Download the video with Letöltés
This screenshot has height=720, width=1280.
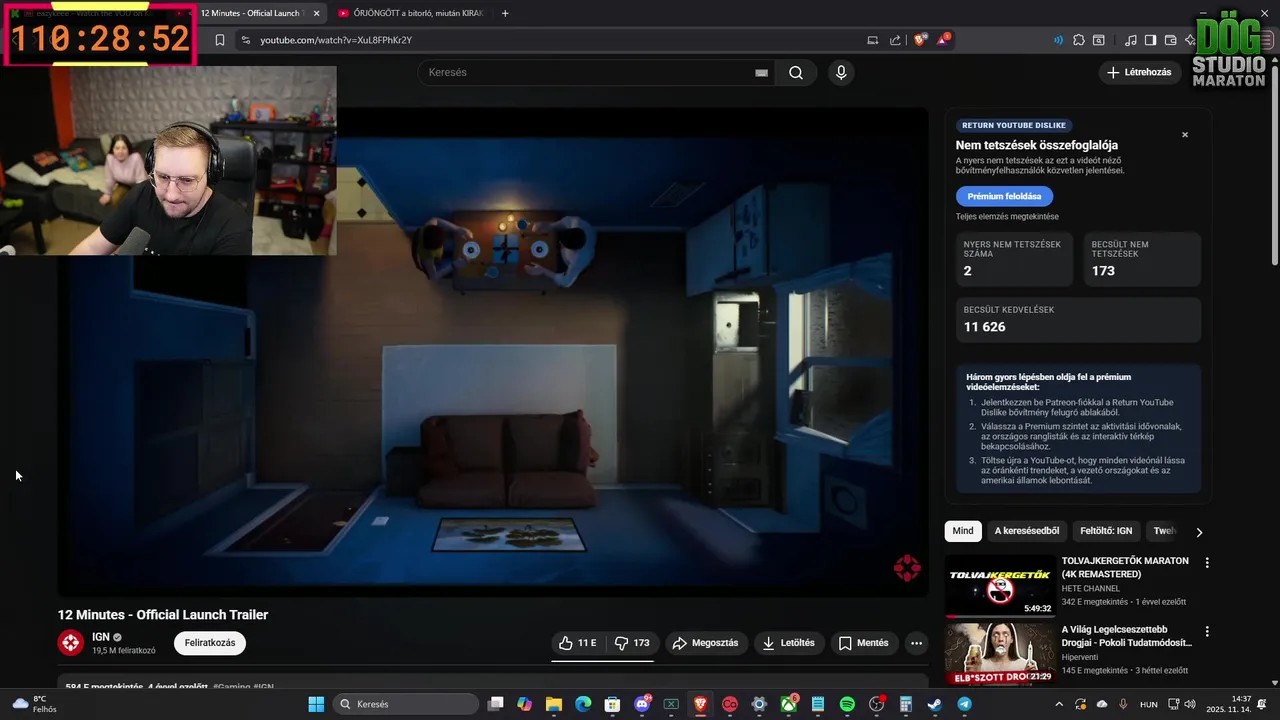[789, 643]
